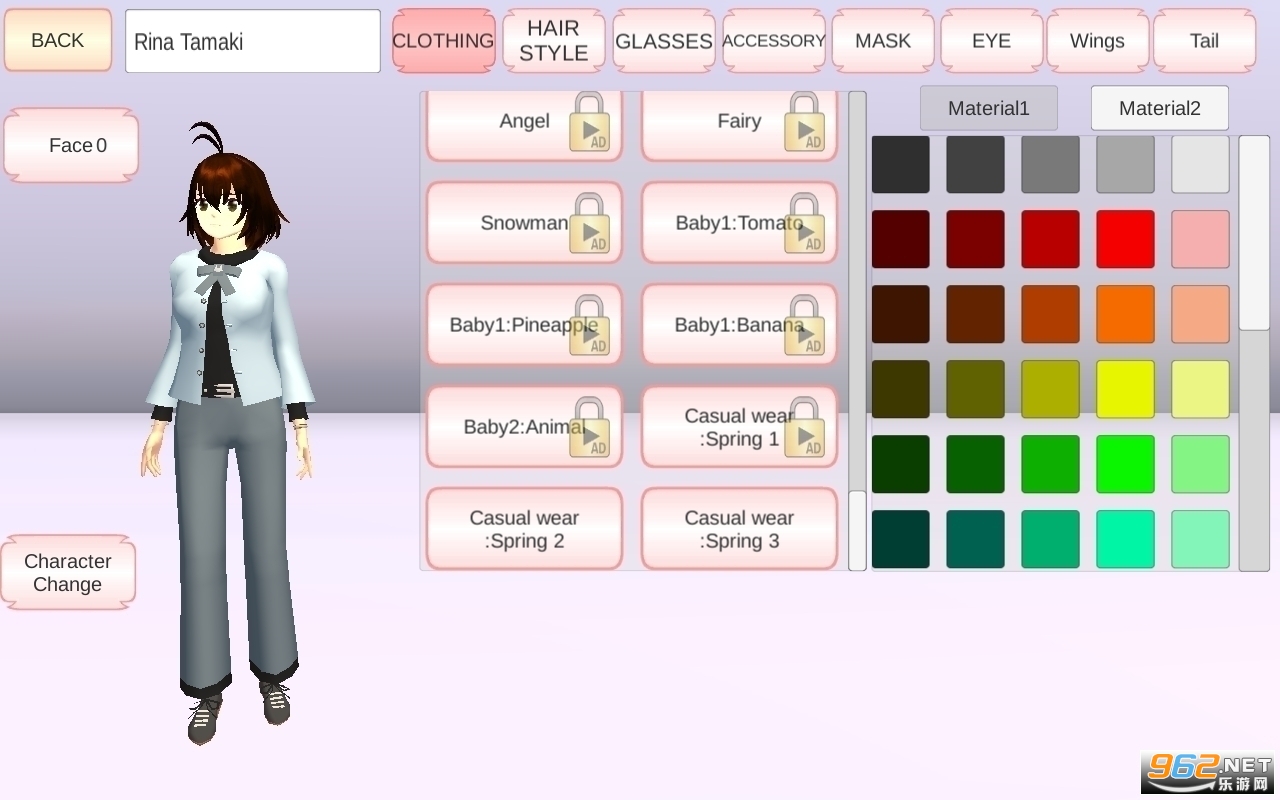Choose Casual wear :Spring 3 outfit
1280x800 pixels.
(x=739, y=529)
